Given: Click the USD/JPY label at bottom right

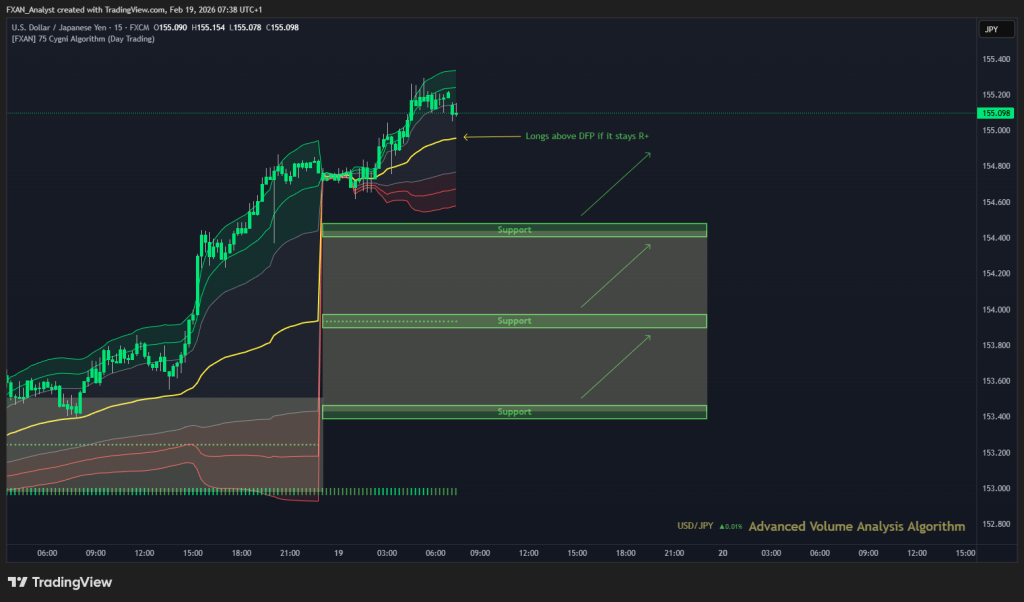Looking at the screenshot, I should pos(694,527).
